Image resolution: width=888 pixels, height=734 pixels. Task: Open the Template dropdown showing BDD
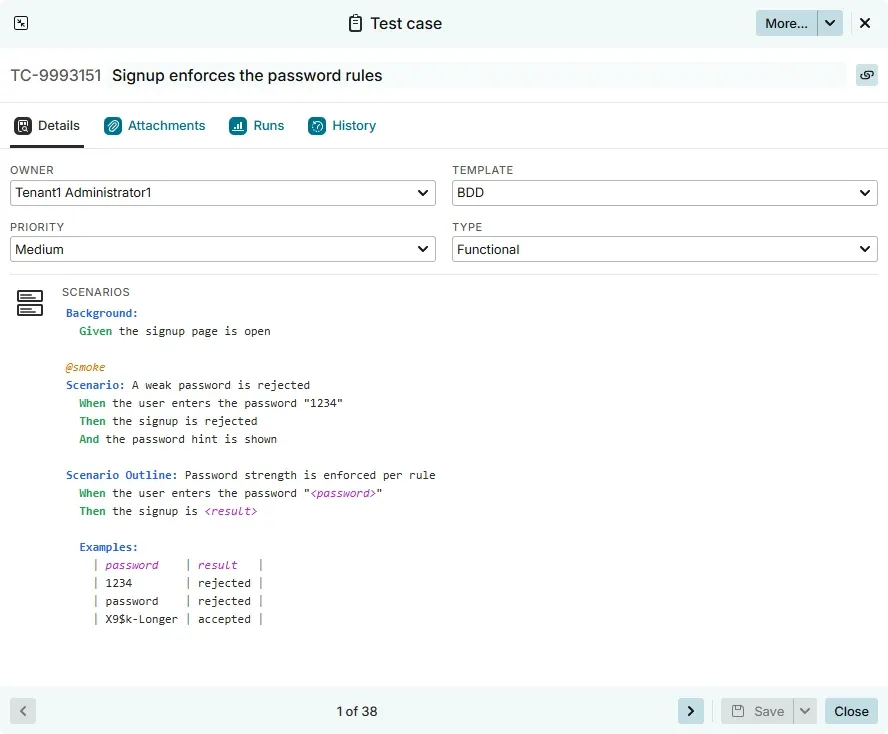664,193
